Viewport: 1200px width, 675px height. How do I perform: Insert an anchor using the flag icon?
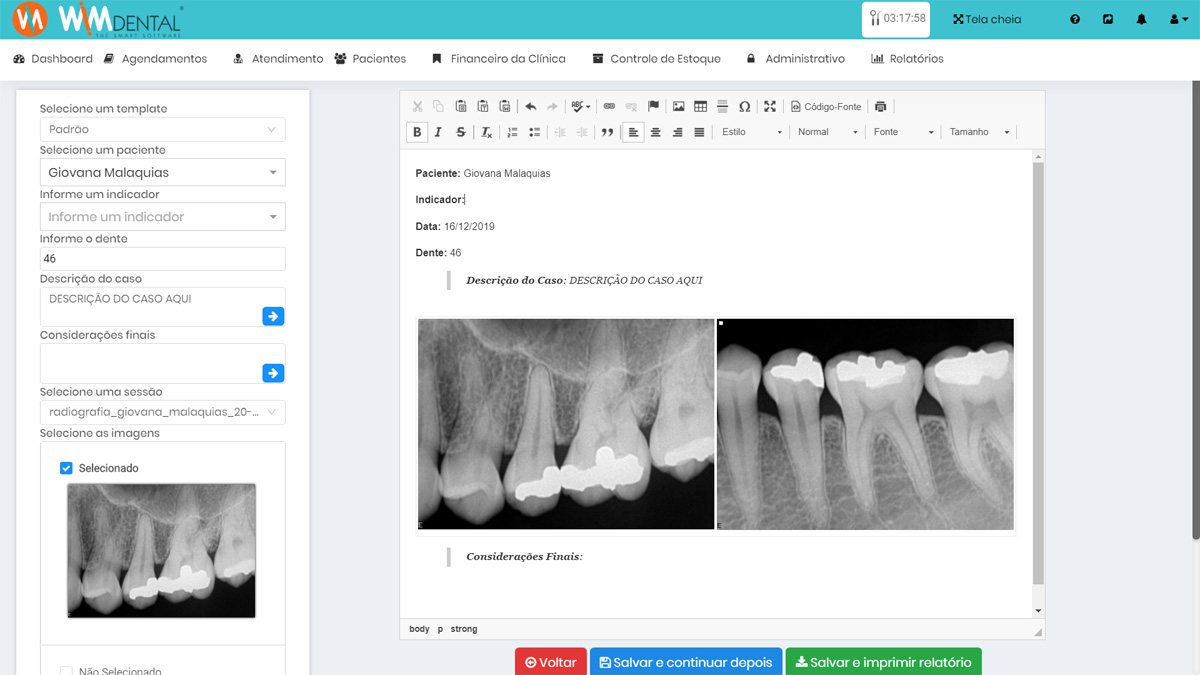(x=653, y=106)
